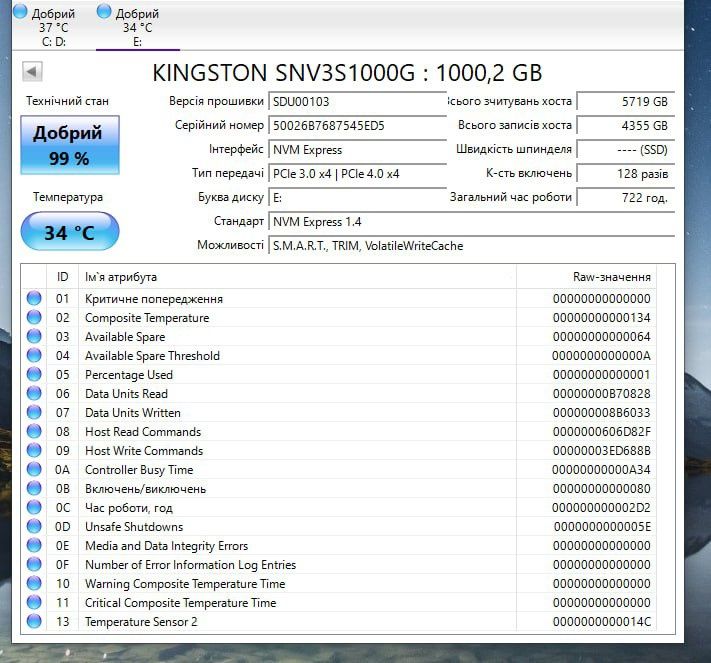
Task: Click status icon of Controller Busy Time row
Action: [34, 469]
